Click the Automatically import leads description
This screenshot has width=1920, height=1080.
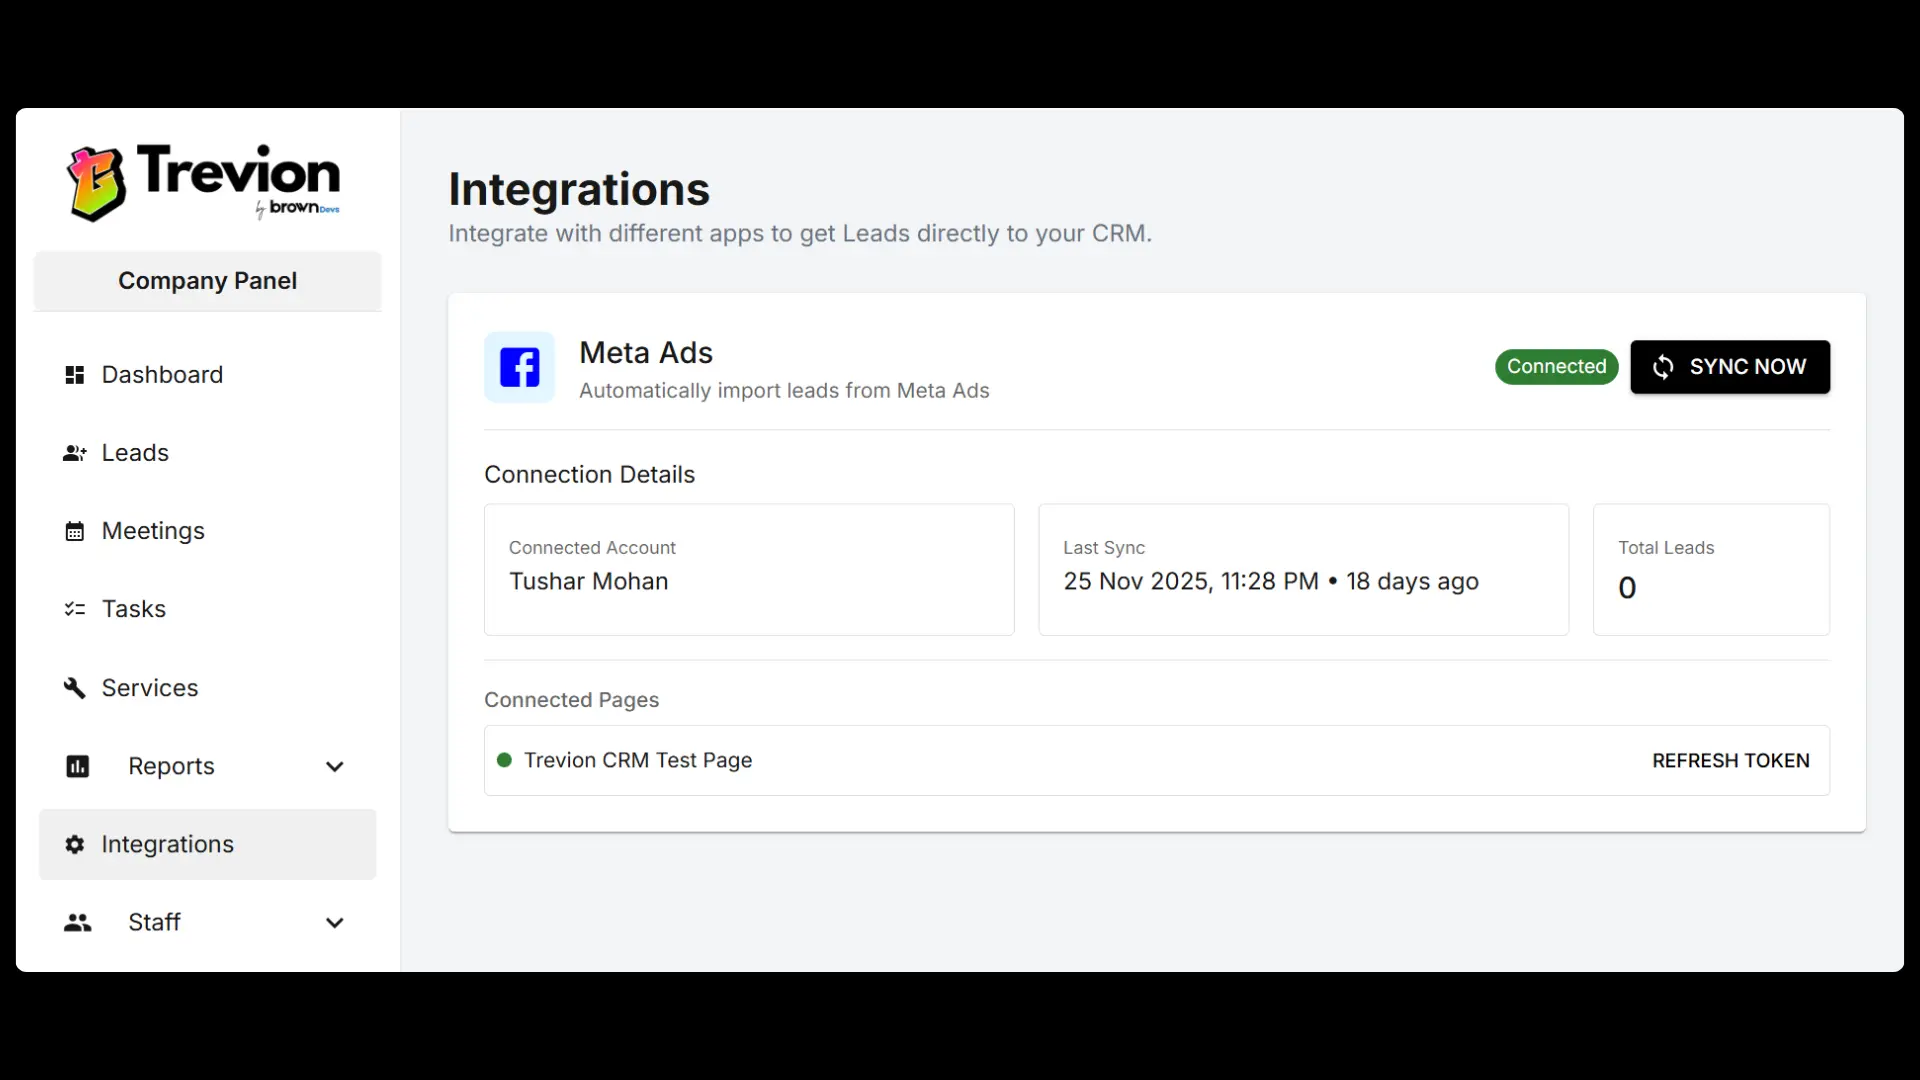[784, 391]
